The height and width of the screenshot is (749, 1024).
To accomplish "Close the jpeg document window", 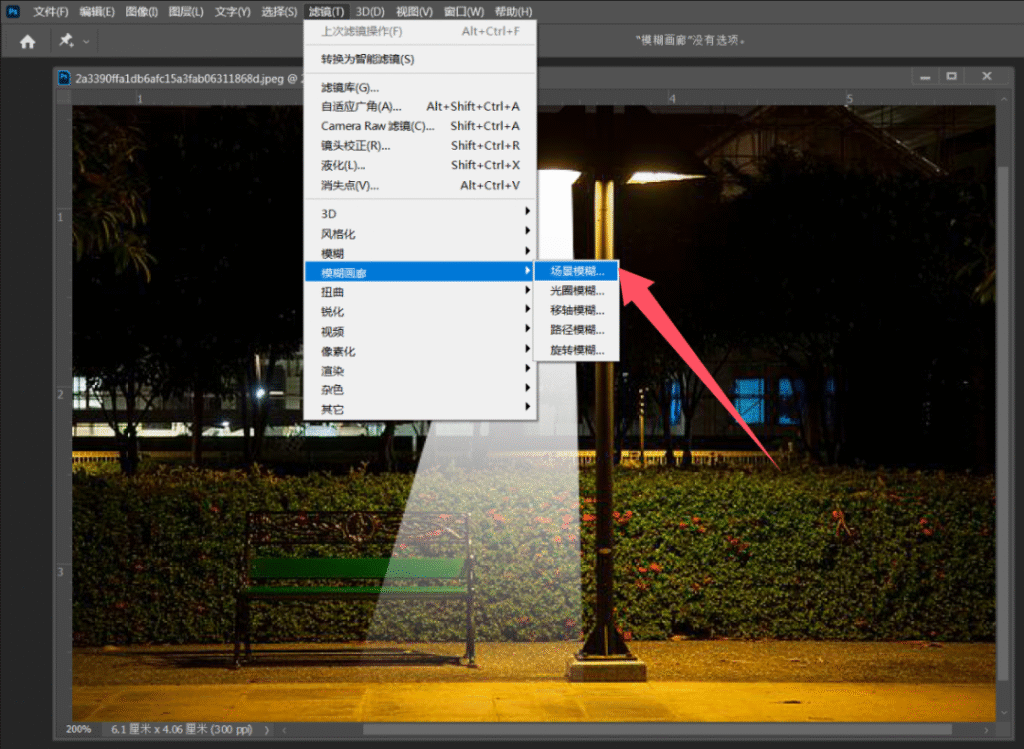I will (987, 76).
